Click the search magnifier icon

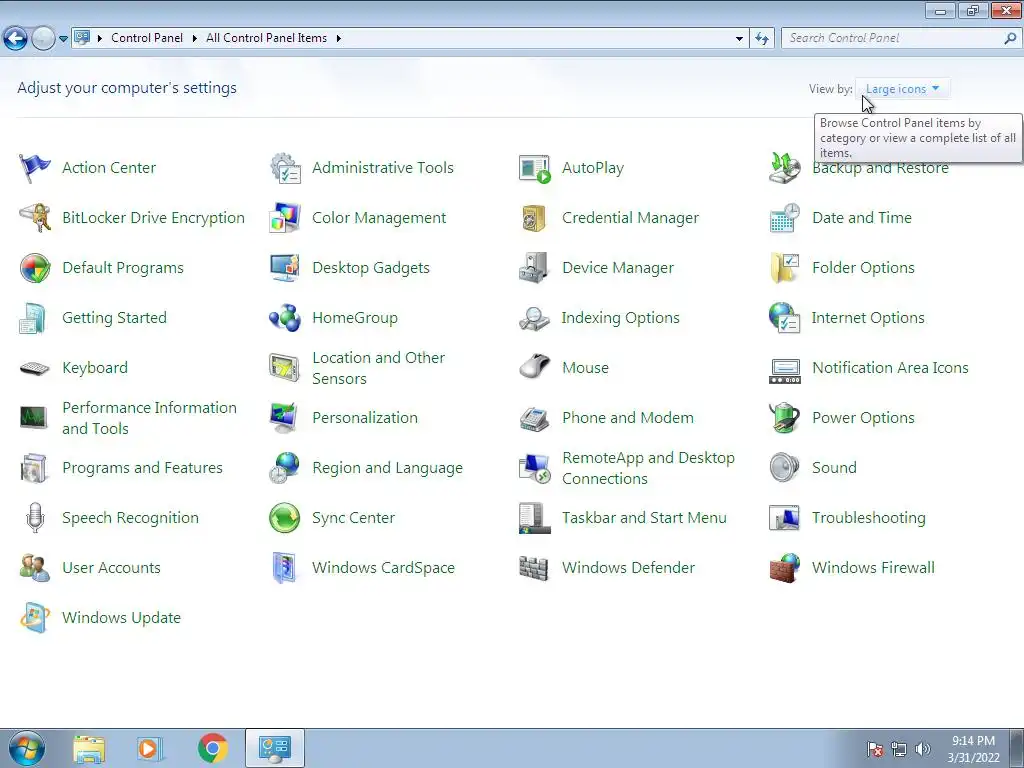tap(1010, 39)
